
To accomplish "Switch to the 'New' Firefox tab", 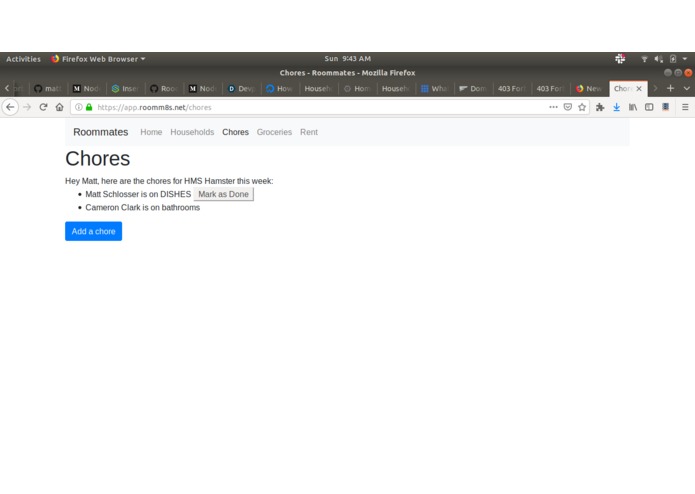I will [x=589, y=89].
